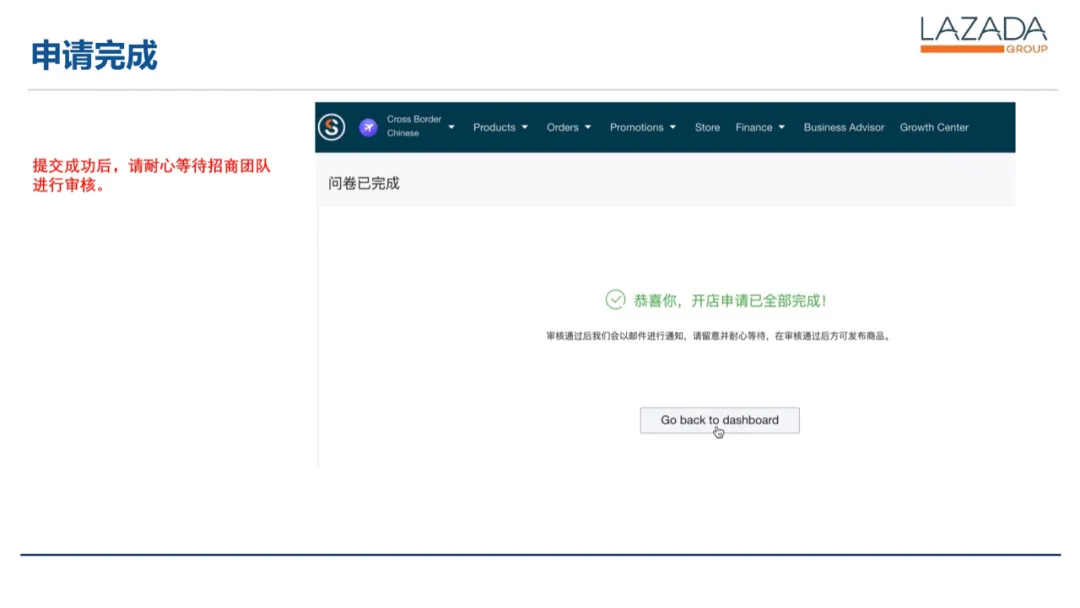Open the Store section in navbar
The height and width of the screenshot is (608, 1080).
707,127
